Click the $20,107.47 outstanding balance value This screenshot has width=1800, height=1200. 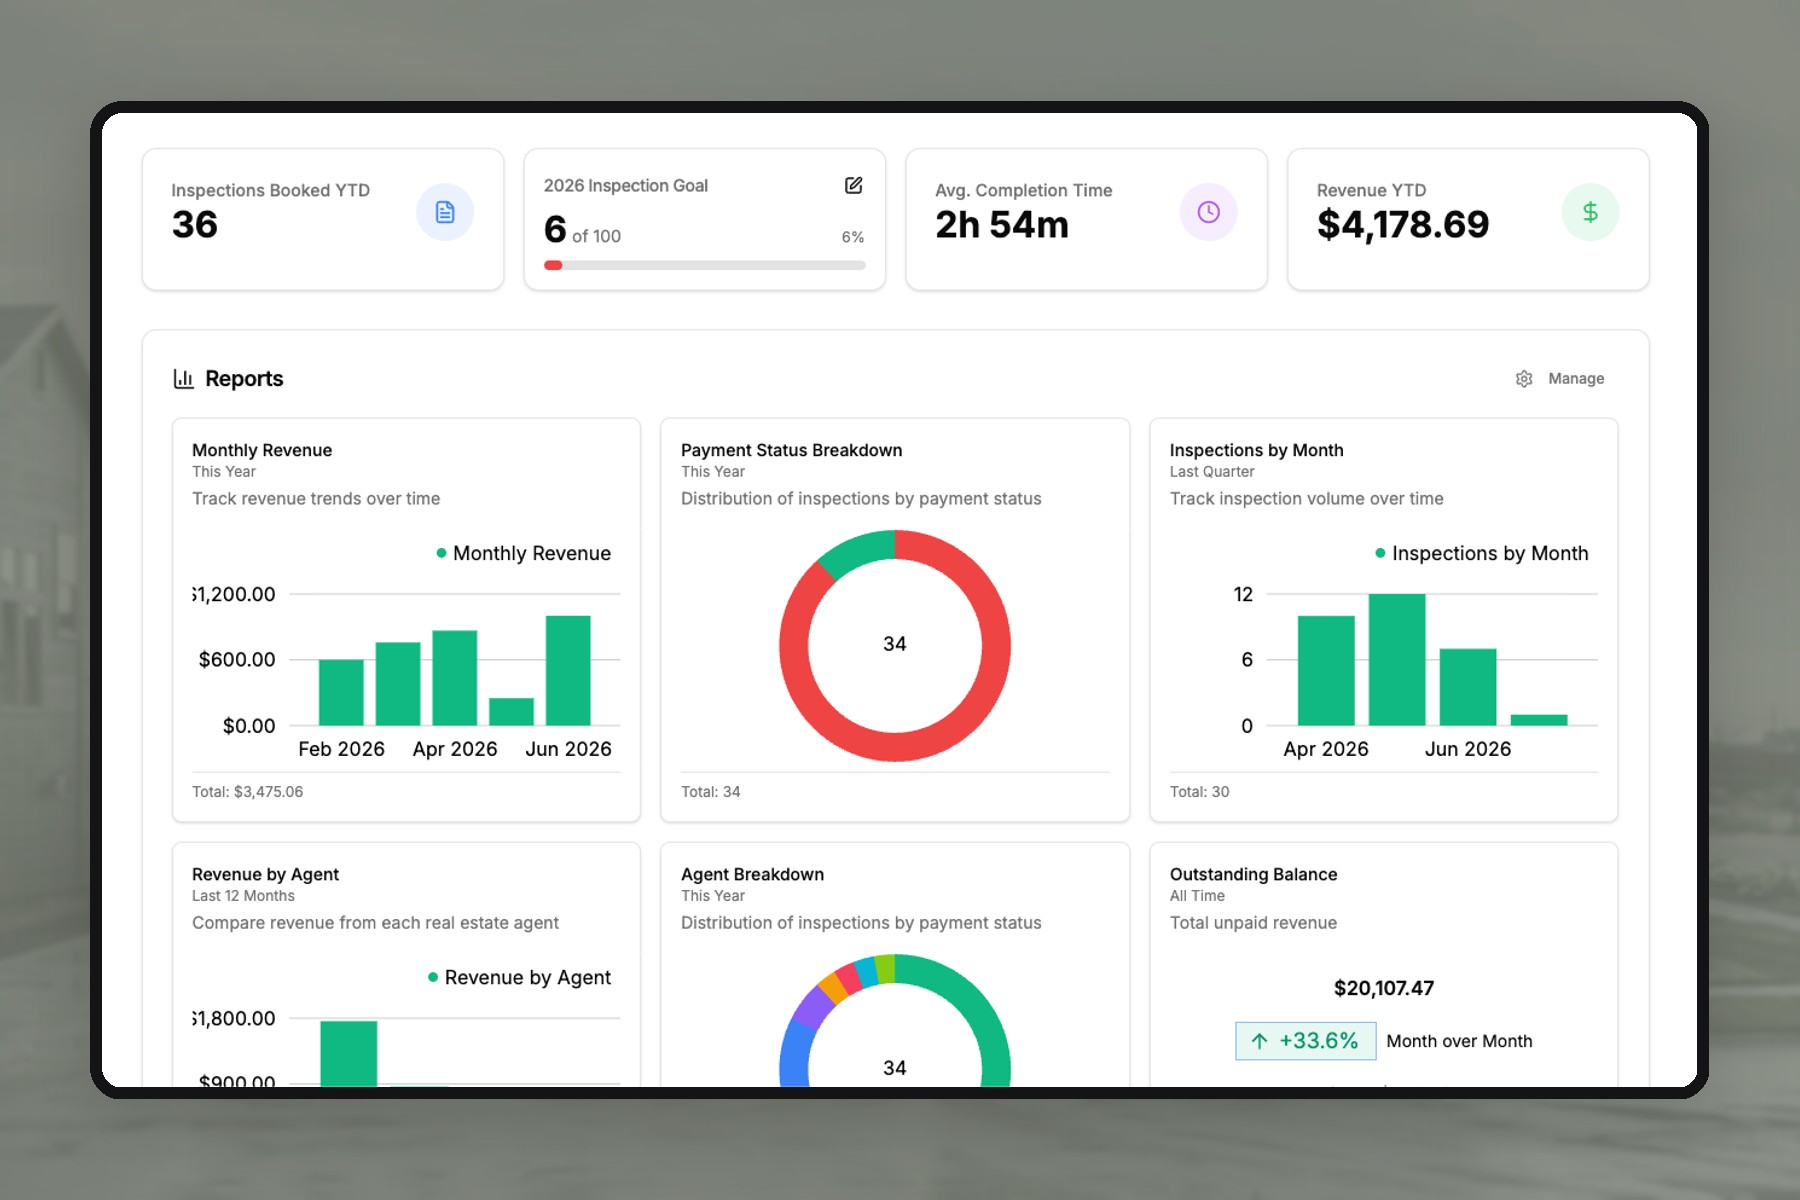click(1383, 988)
